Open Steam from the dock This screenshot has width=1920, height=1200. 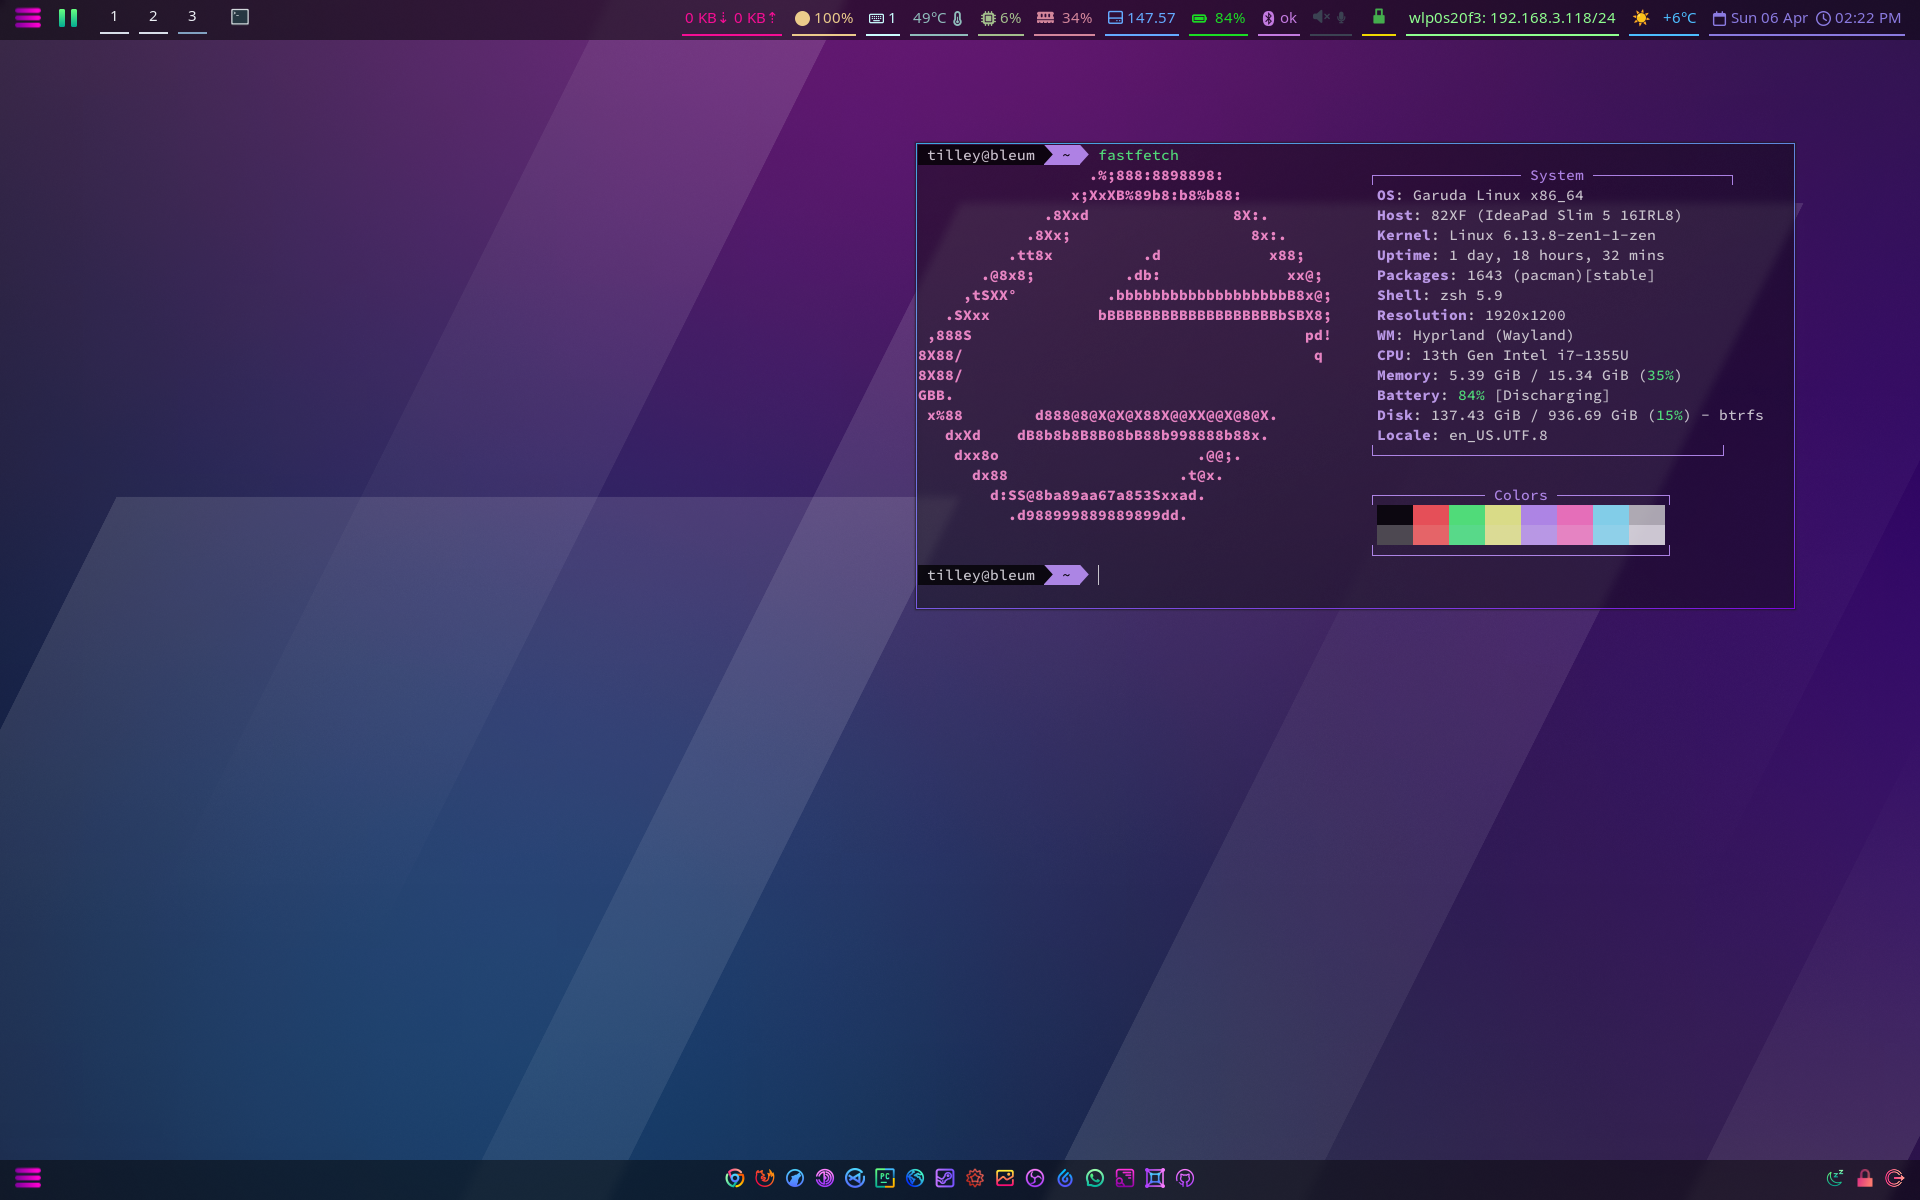coord(945,1178)
